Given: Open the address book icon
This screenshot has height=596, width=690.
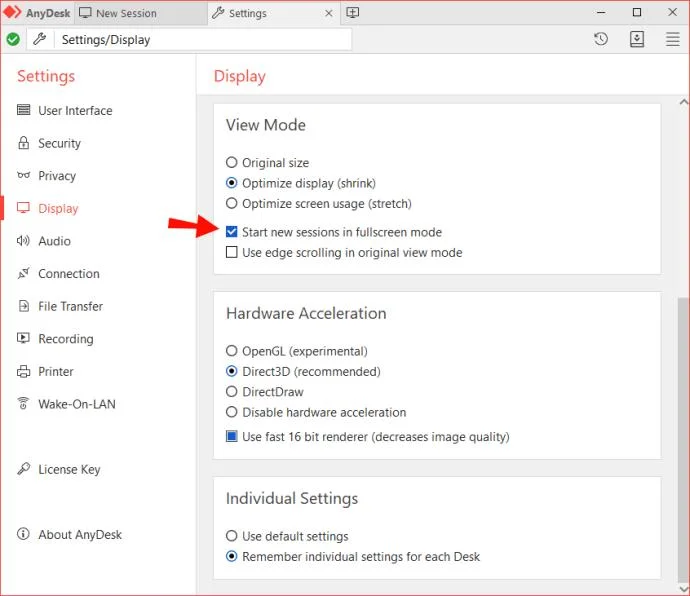Looking at the screenshot, I should pos(637,39).
